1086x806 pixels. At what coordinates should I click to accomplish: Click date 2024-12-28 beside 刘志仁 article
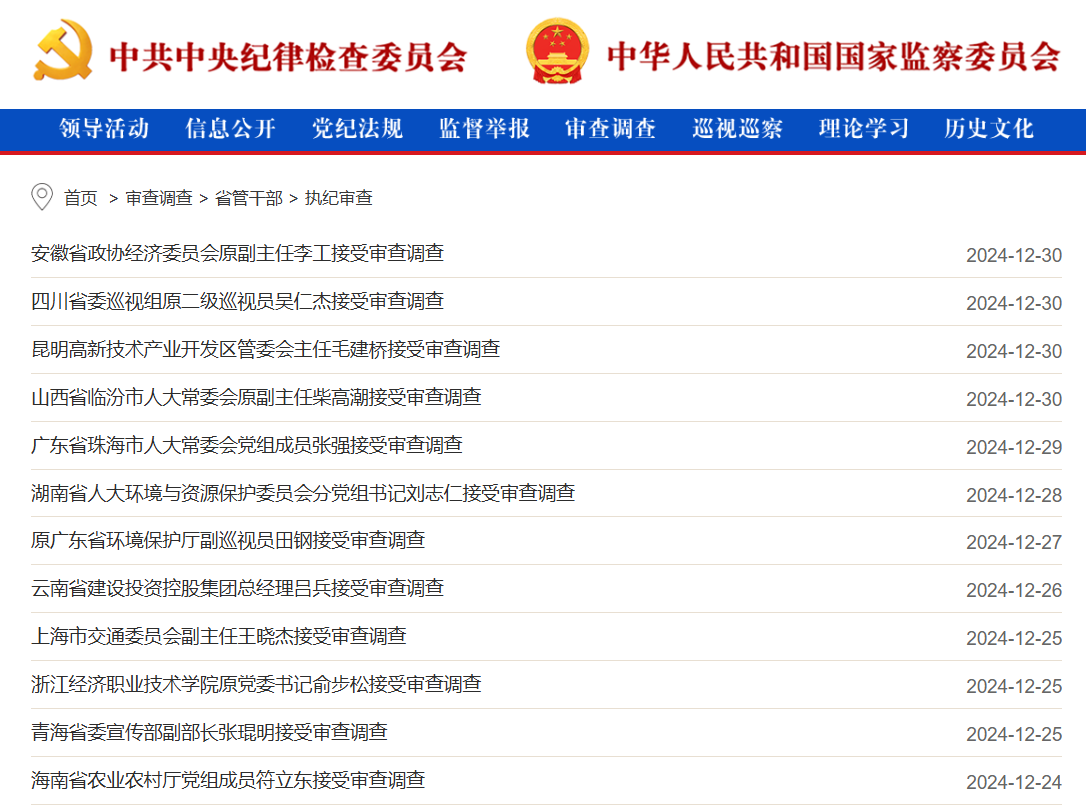click(x=1014, y=495)
